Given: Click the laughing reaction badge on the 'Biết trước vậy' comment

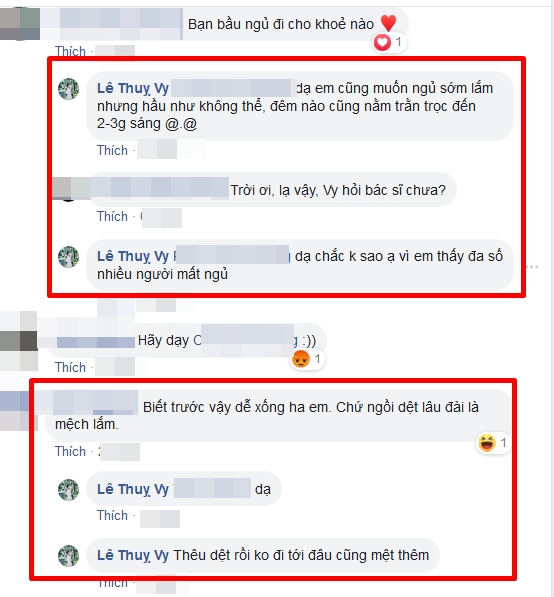Looking at the screenshot, I should [493, 443].
